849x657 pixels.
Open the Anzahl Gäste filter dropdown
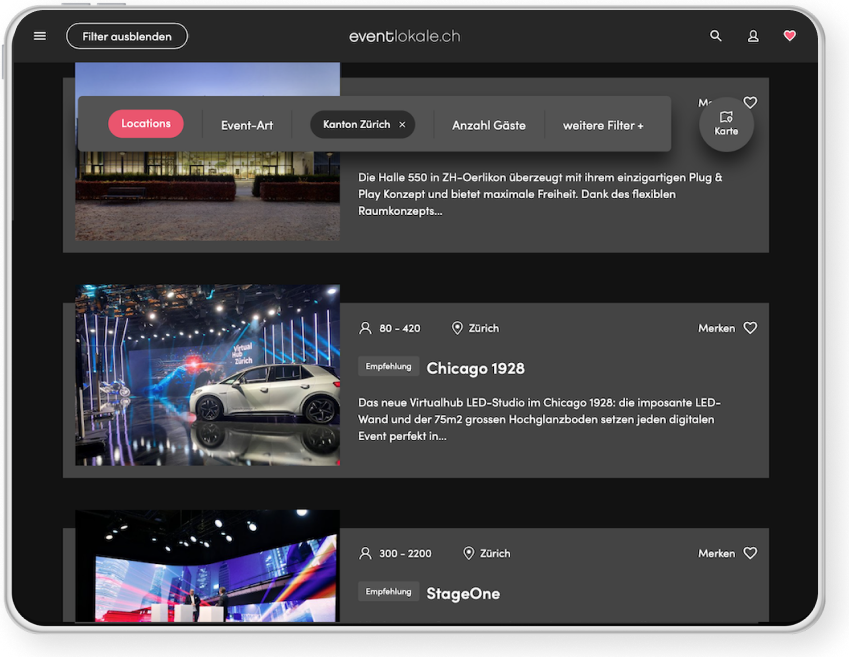(489, 125)
